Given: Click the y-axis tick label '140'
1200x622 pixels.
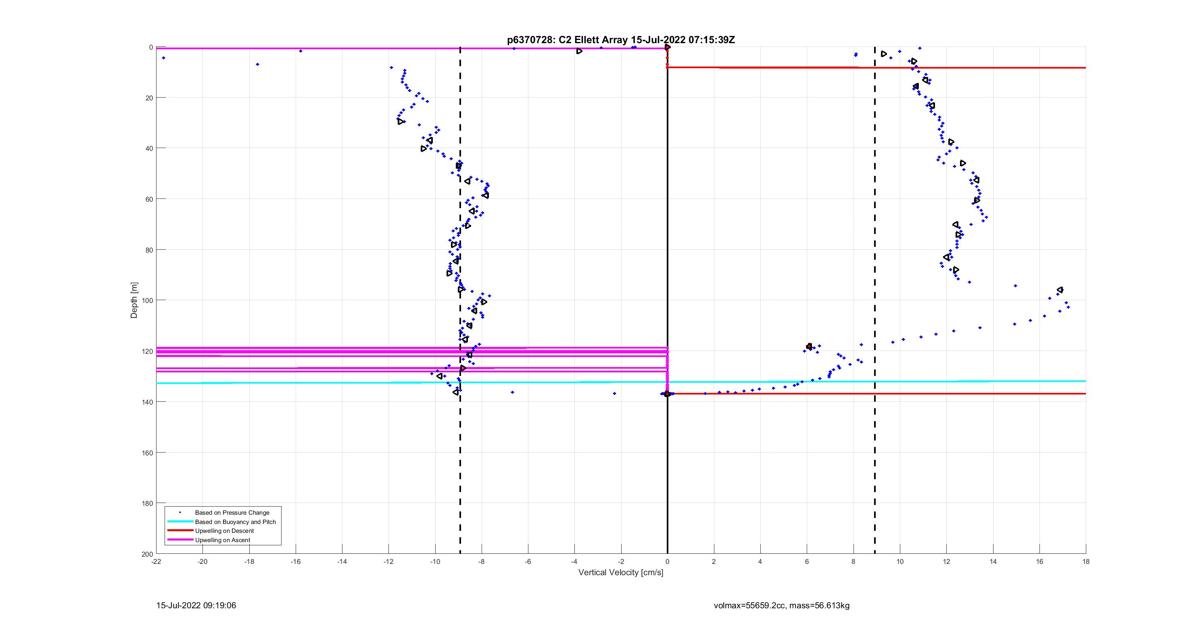Looking at the screenshot, I should tap(147, 402).
